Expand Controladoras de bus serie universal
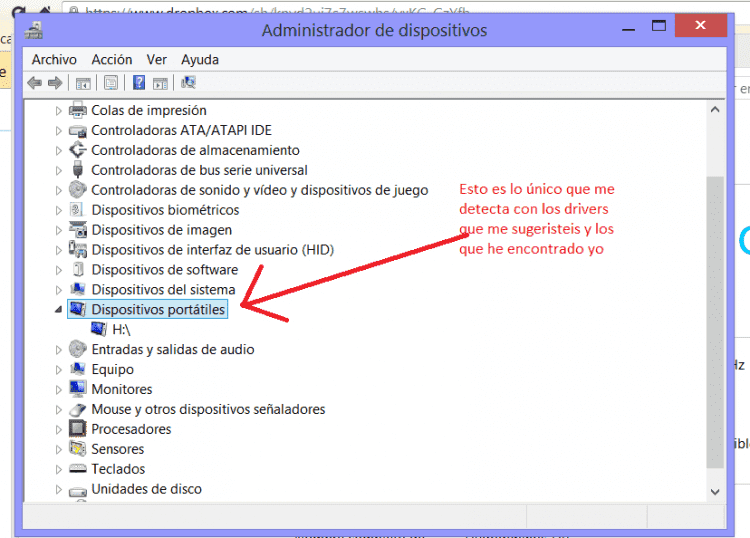Viewport: 750px width, 538px height. point(58,171)
